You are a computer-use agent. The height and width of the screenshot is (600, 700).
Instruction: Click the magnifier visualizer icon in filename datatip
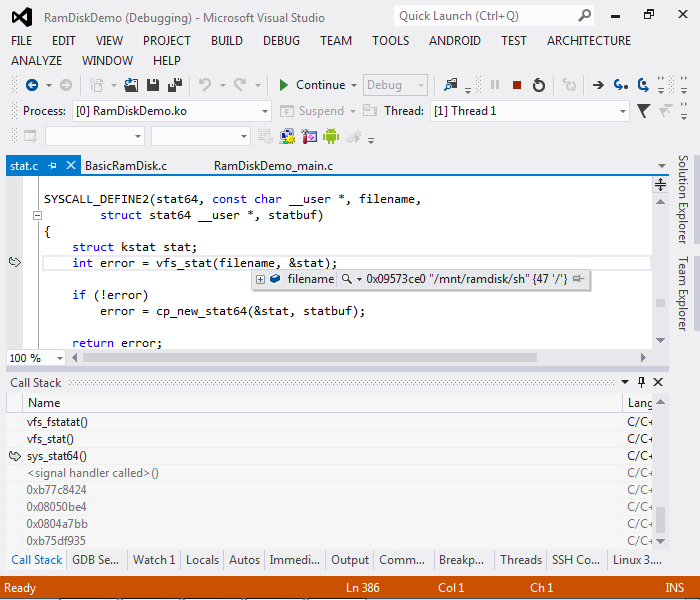(346, 279)
